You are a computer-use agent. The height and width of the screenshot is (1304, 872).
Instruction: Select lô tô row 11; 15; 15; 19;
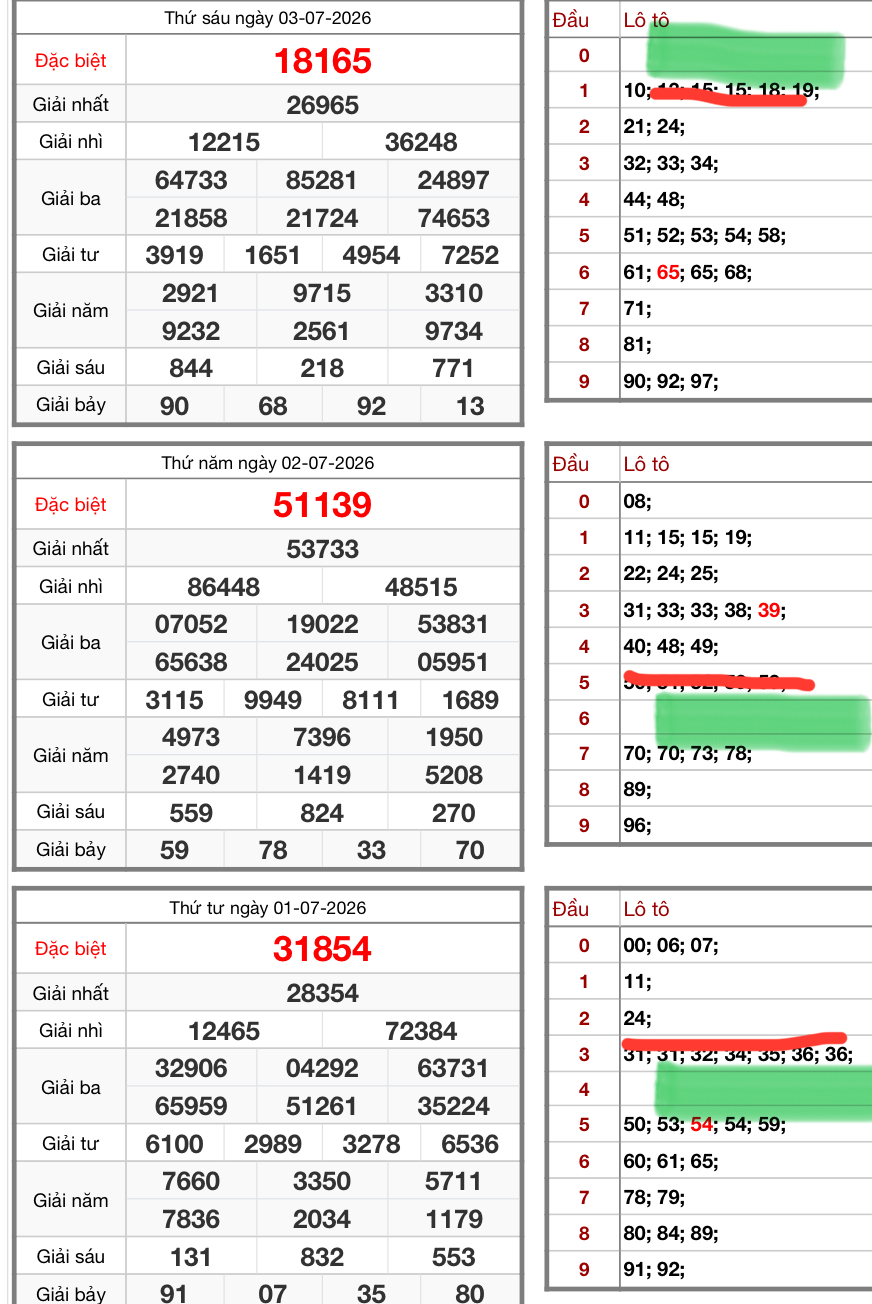tap(687, 538)
